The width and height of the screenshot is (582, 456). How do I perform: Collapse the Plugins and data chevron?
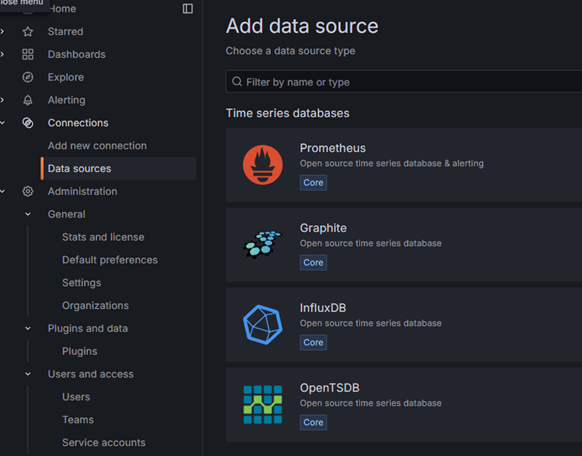tap(28, 328)
